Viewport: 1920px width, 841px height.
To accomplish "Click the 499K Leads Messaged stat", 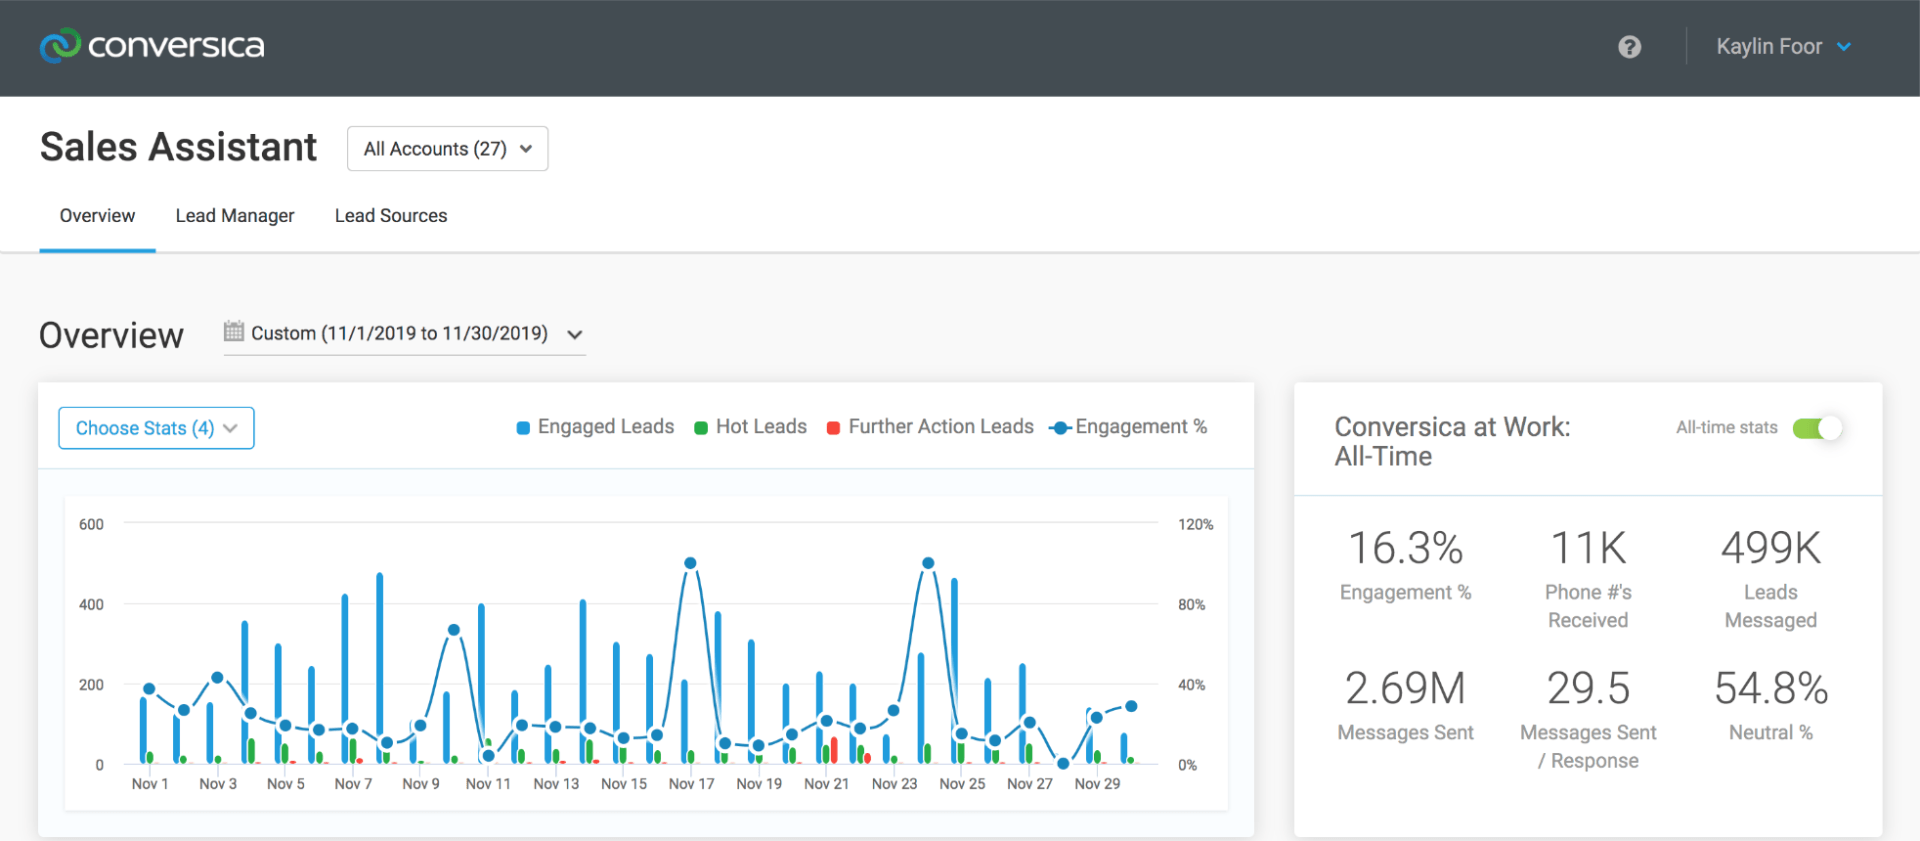I will coord(1771,579).
